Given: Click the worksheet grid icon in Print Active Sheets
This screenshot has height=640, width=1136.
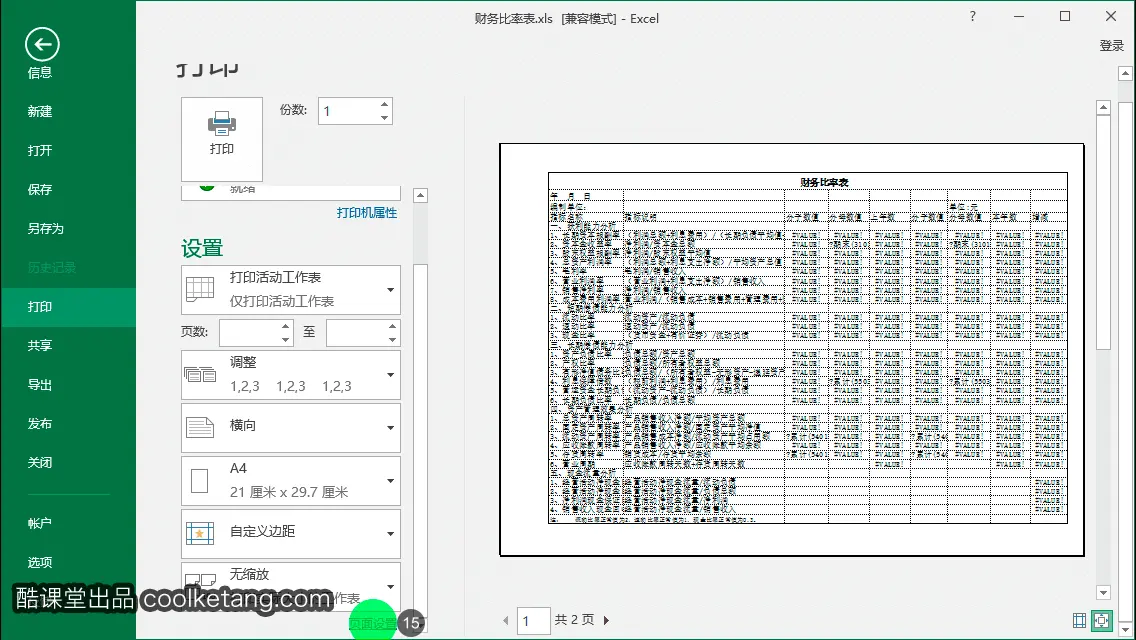Looking at the screenshot, I should click(x=200, y=289).
